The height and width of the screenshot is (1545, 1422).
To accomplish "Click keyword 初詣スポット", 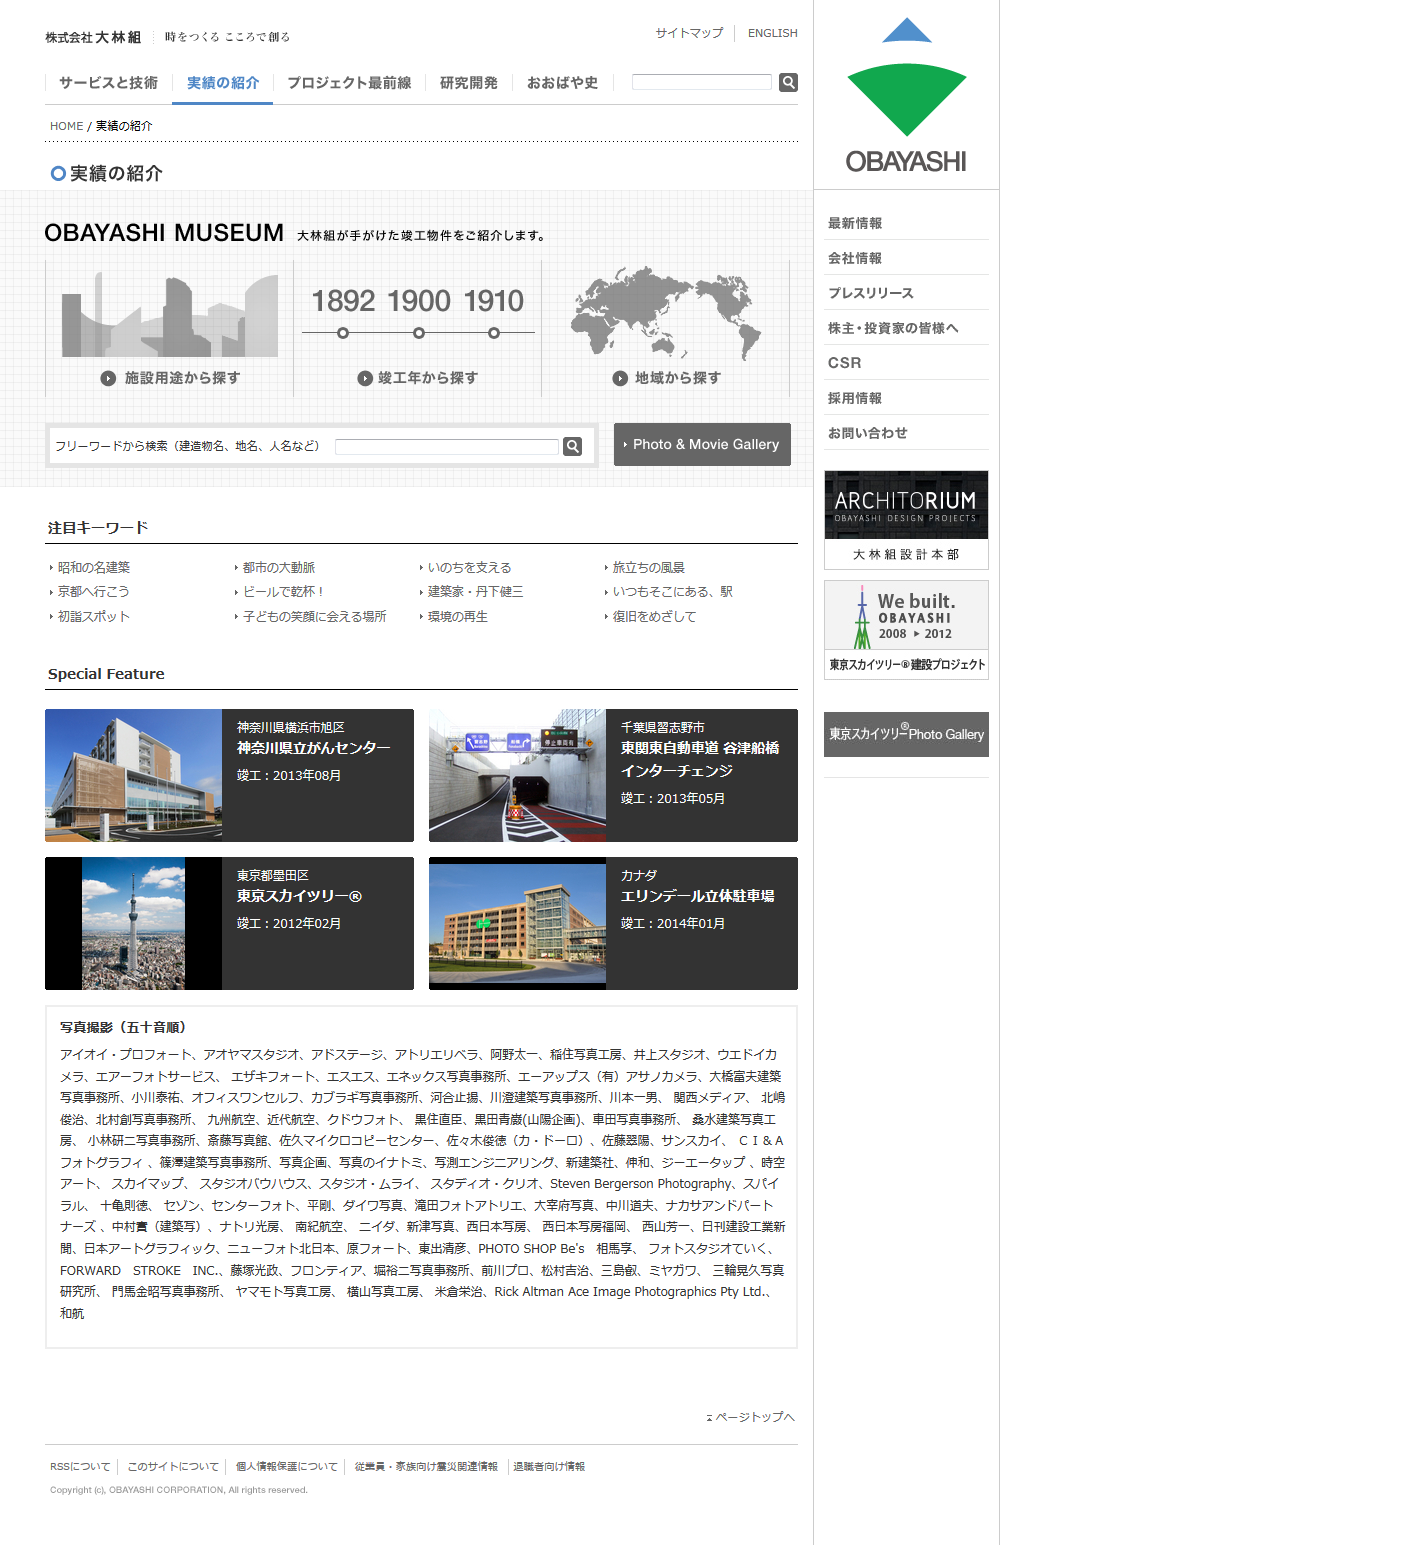I will tap(94, 617).
